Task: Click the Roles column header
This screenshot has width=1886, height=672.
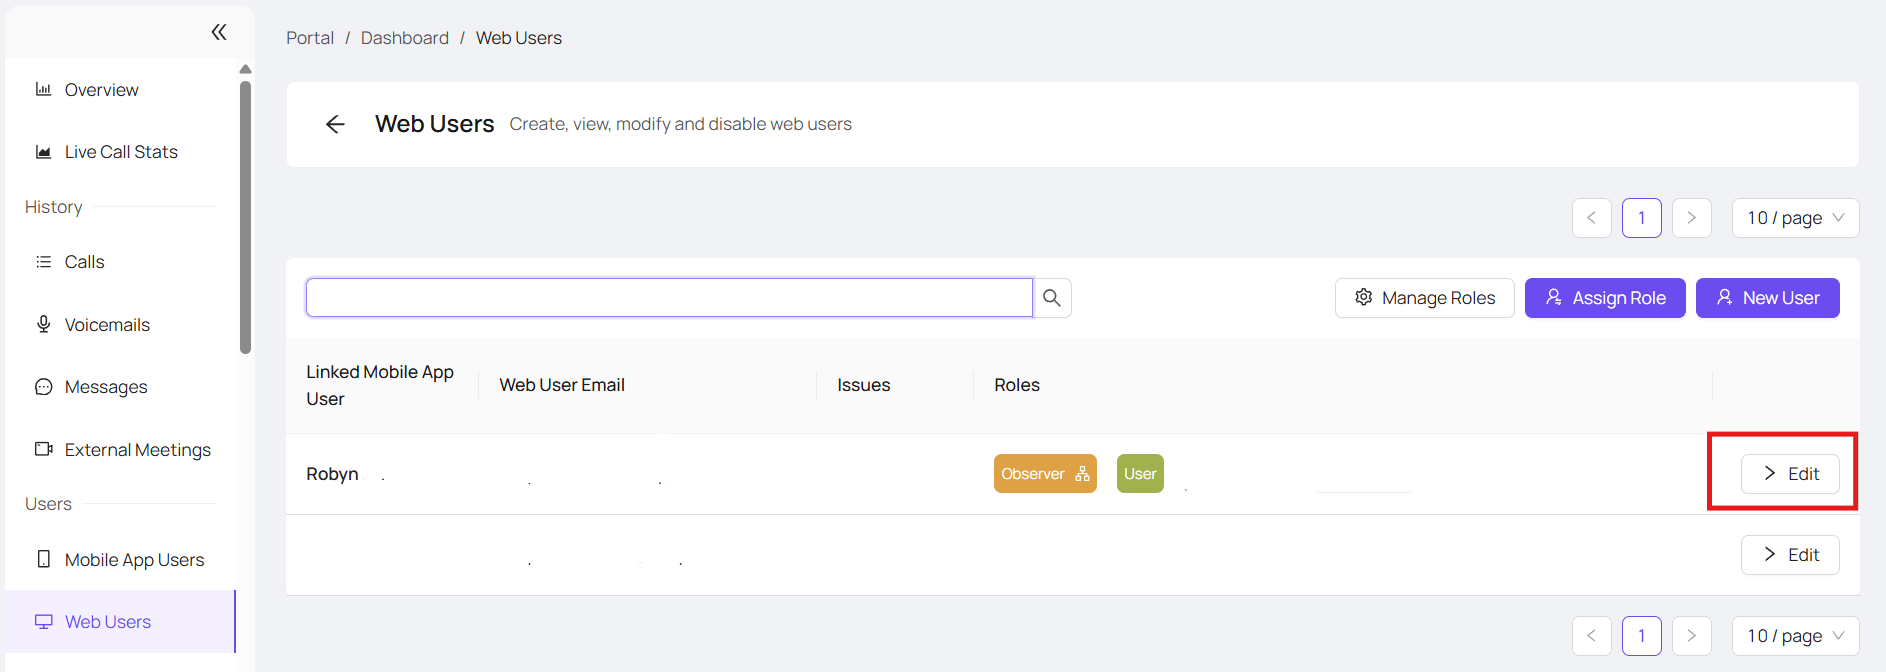Action: pos(1017,385)
